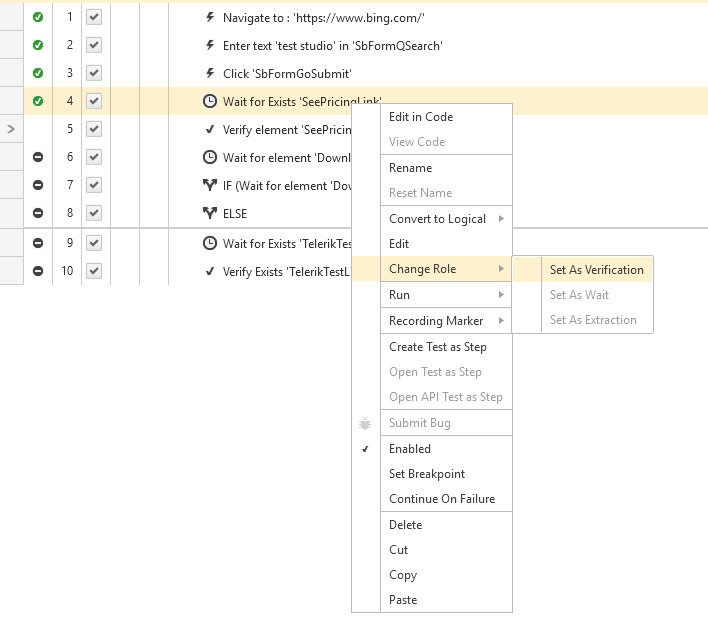Click the lightning action icon for Navigate step
Image resolution: width=708 pixels, height=640 pixels.
point(209,17)
